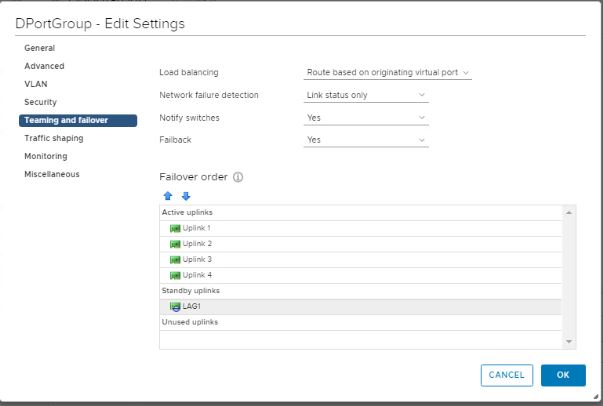The width and height of the screenshot is (603, 406).
Task: Go to the VLAN settings section
Action: tap(36, 84)
